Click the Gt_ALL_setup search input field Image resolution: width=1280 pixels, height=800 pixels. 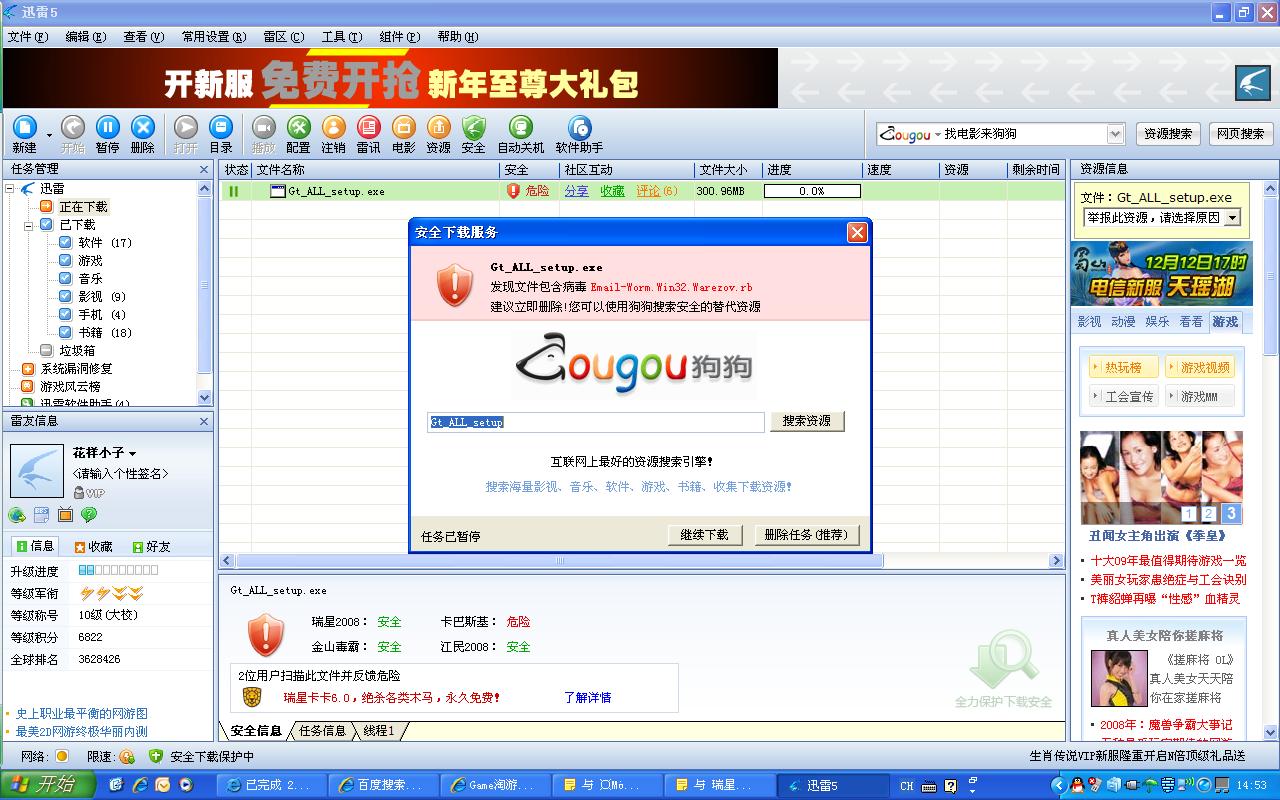pyautogui.click(x=596, y=422)
